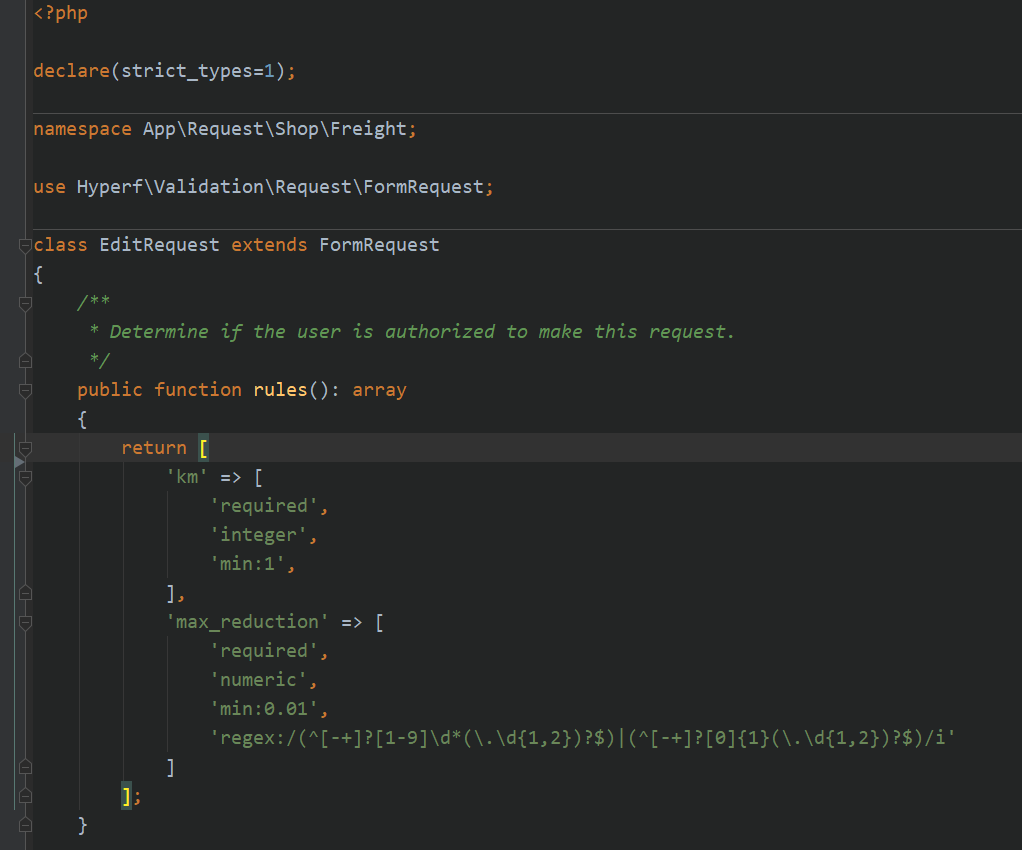
Task: Click the array return type
Action: pos(379,390)
